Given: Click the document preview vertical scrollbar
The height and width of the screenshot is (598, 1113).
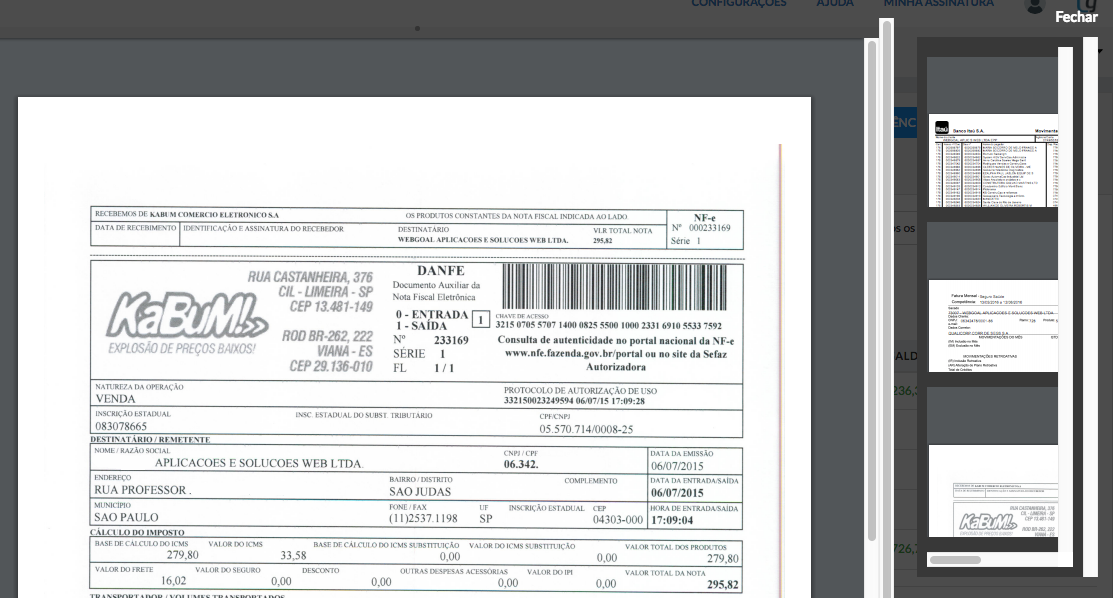Looking at the screenshot, I should pos(872,291).
